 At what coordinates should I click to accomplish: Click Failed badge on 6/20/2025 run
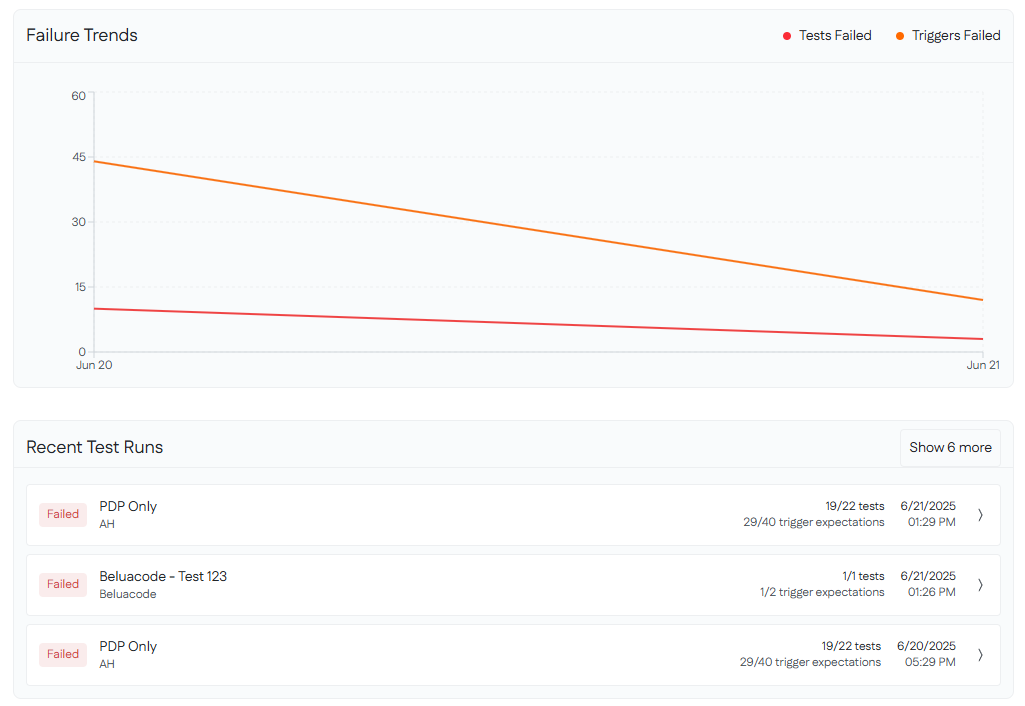point(63,654)
